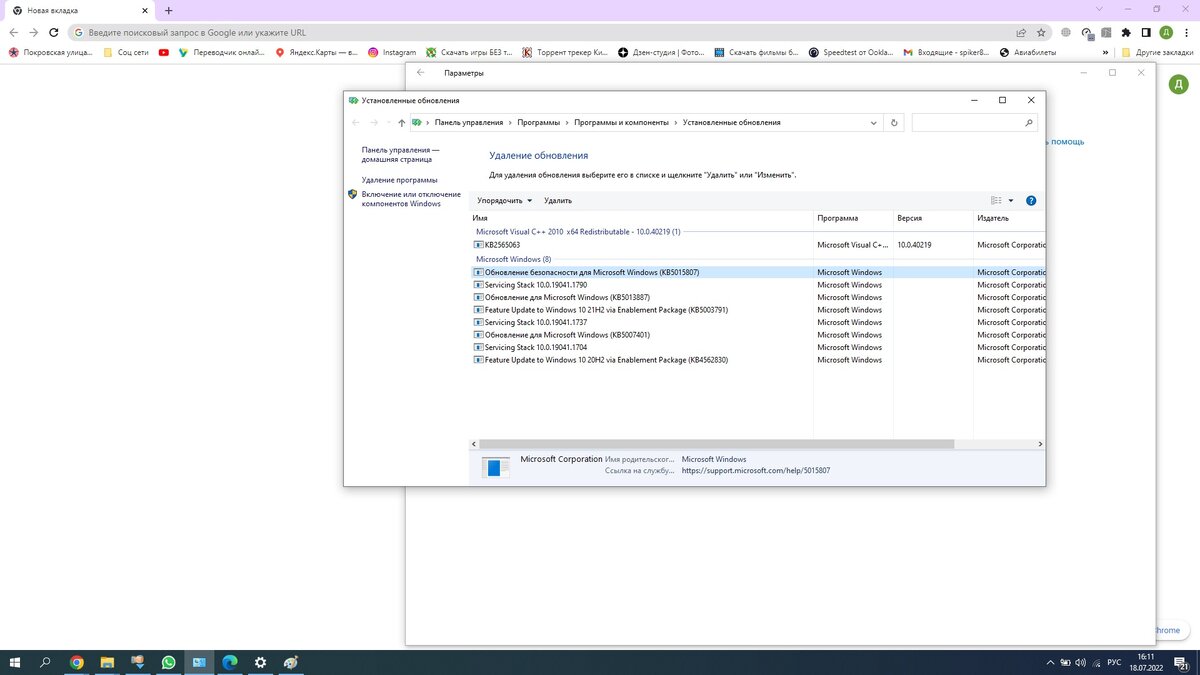Click Панель управления breadcrumb
The image size is (1200, 675).
coord(469,123)
